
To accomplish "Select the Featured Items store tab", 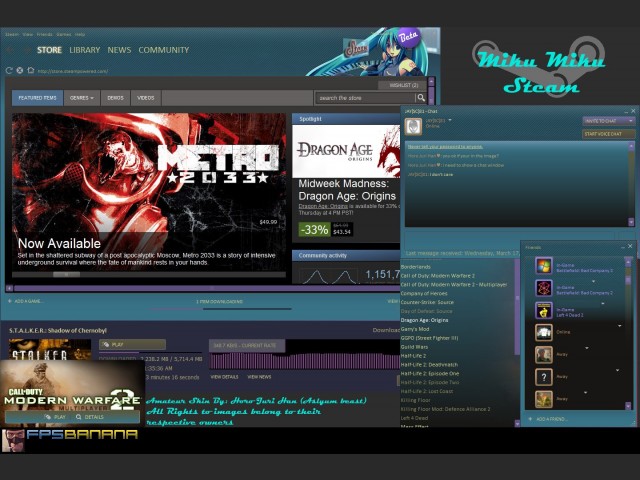I will coord(37,98).
